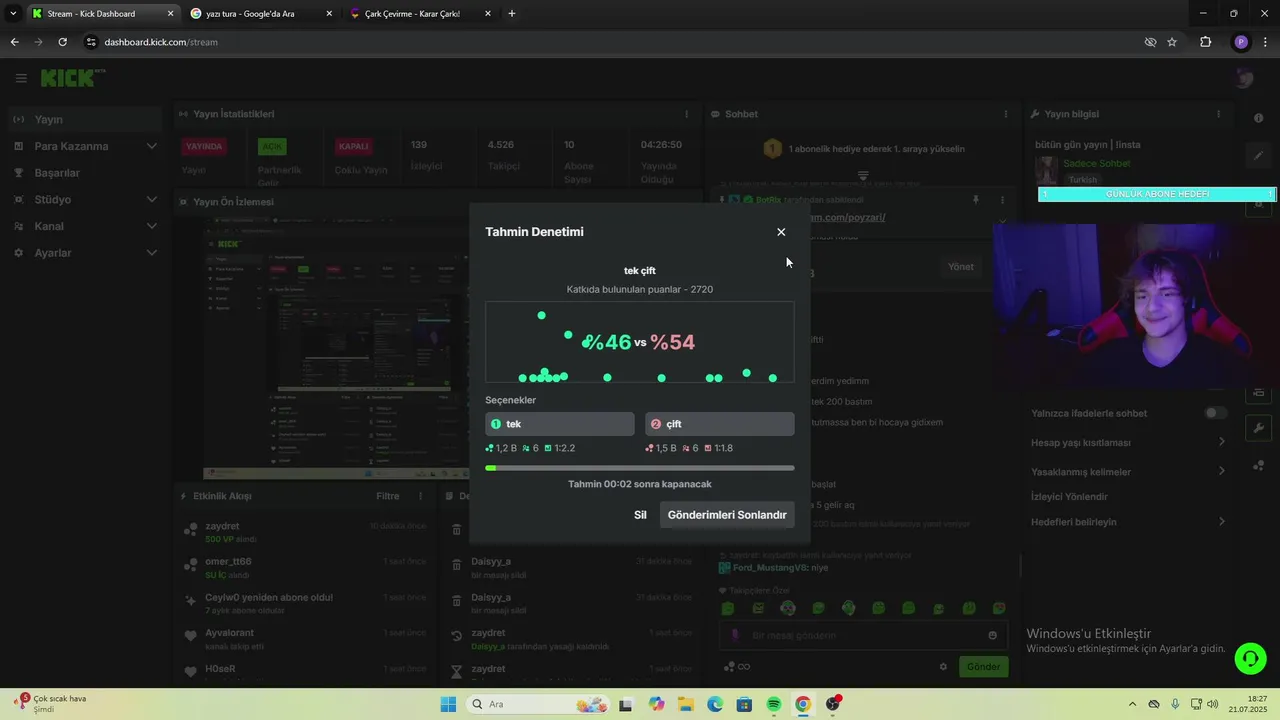The image size is (1280, 720).
Task: Select the 'tek' prediction option
Action: [x=560, y=424]
